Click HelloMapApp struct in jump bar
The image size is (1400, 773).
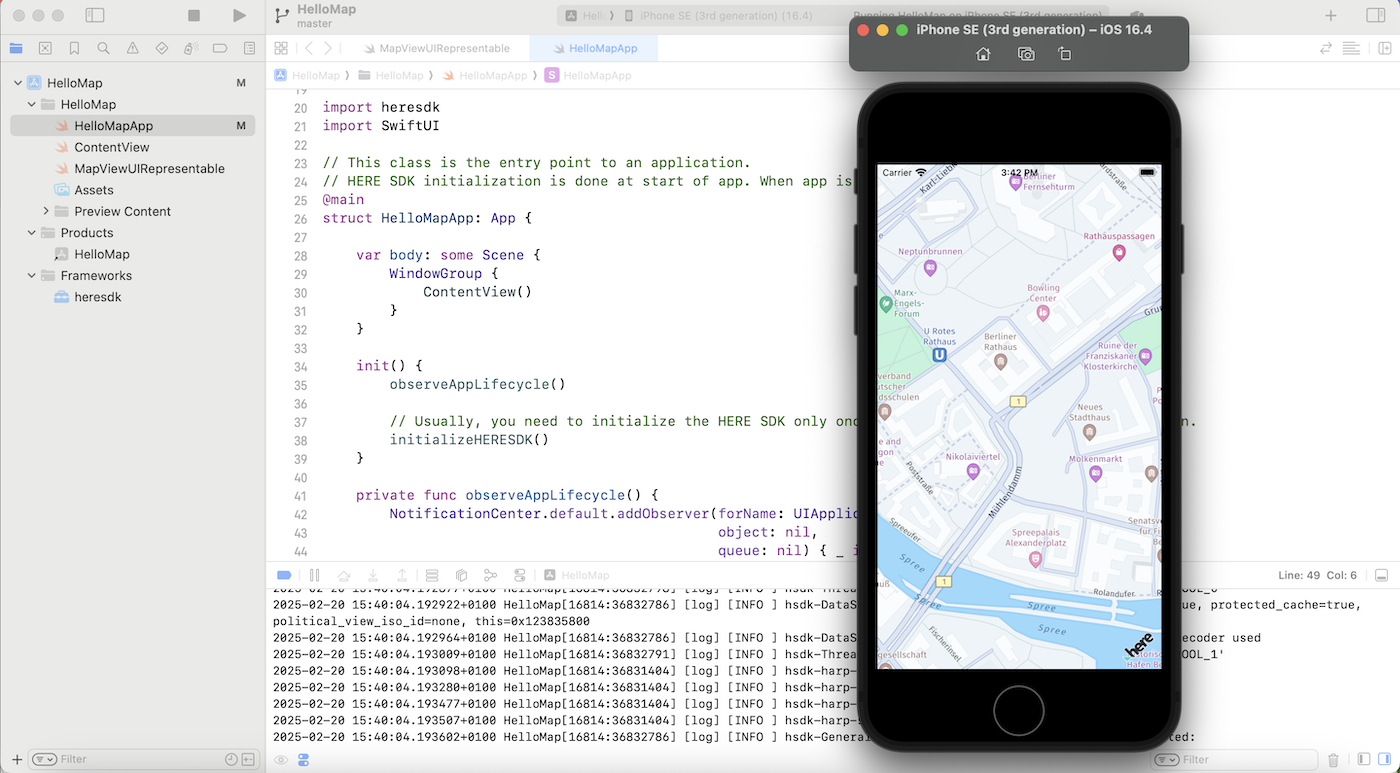(x=589, y=75)
